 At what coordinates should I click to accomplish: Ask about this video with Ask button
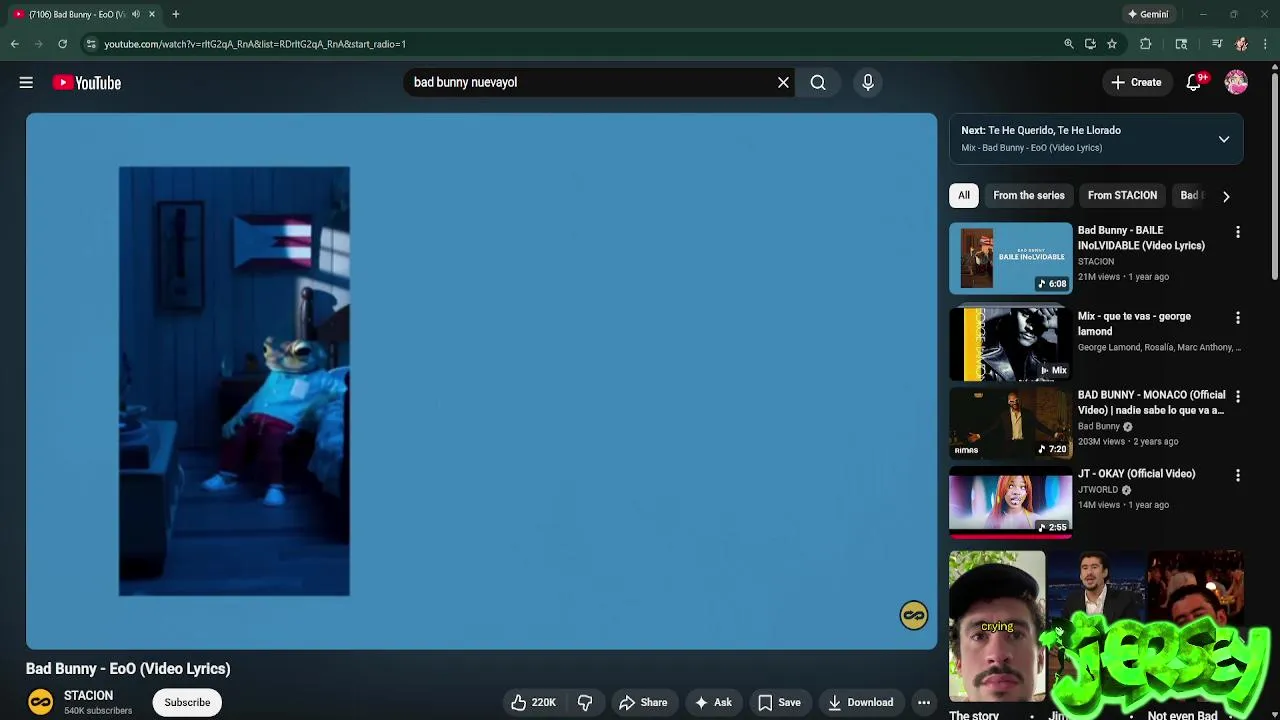(713, 702)
